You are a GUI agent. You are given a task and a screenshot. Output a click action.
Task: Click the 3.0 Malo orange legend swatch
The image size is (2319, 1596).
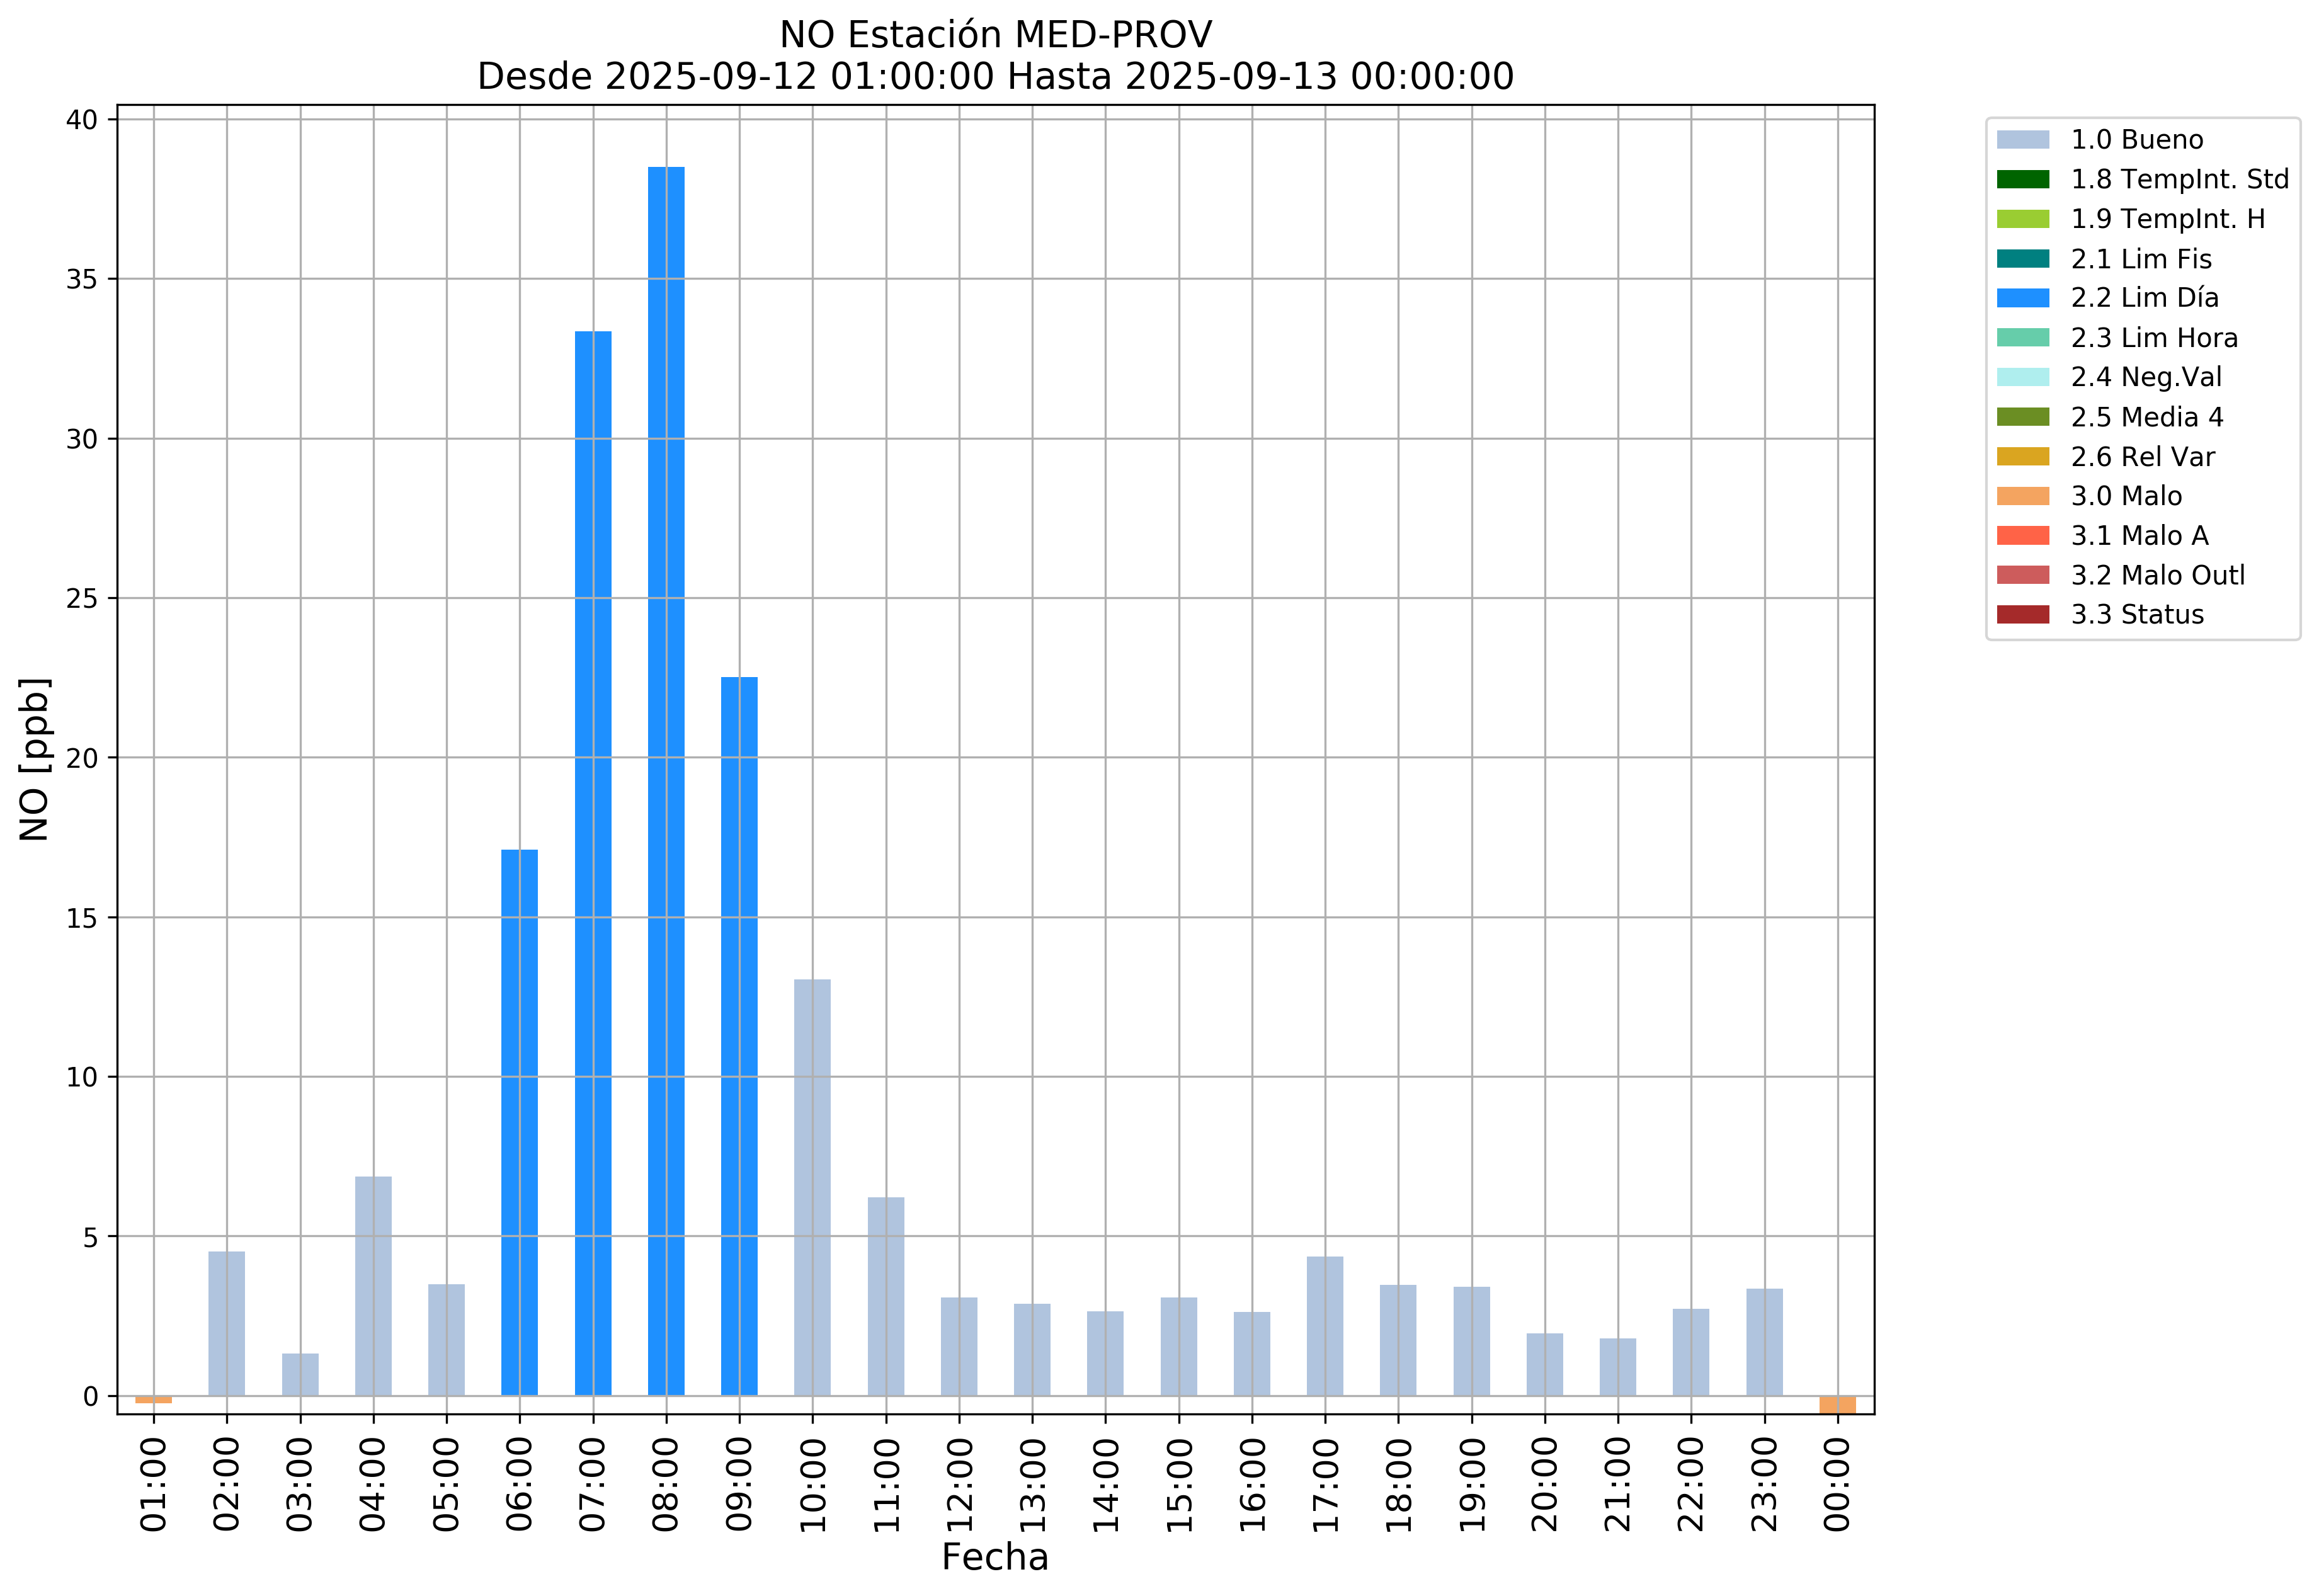coord(2022,496)
